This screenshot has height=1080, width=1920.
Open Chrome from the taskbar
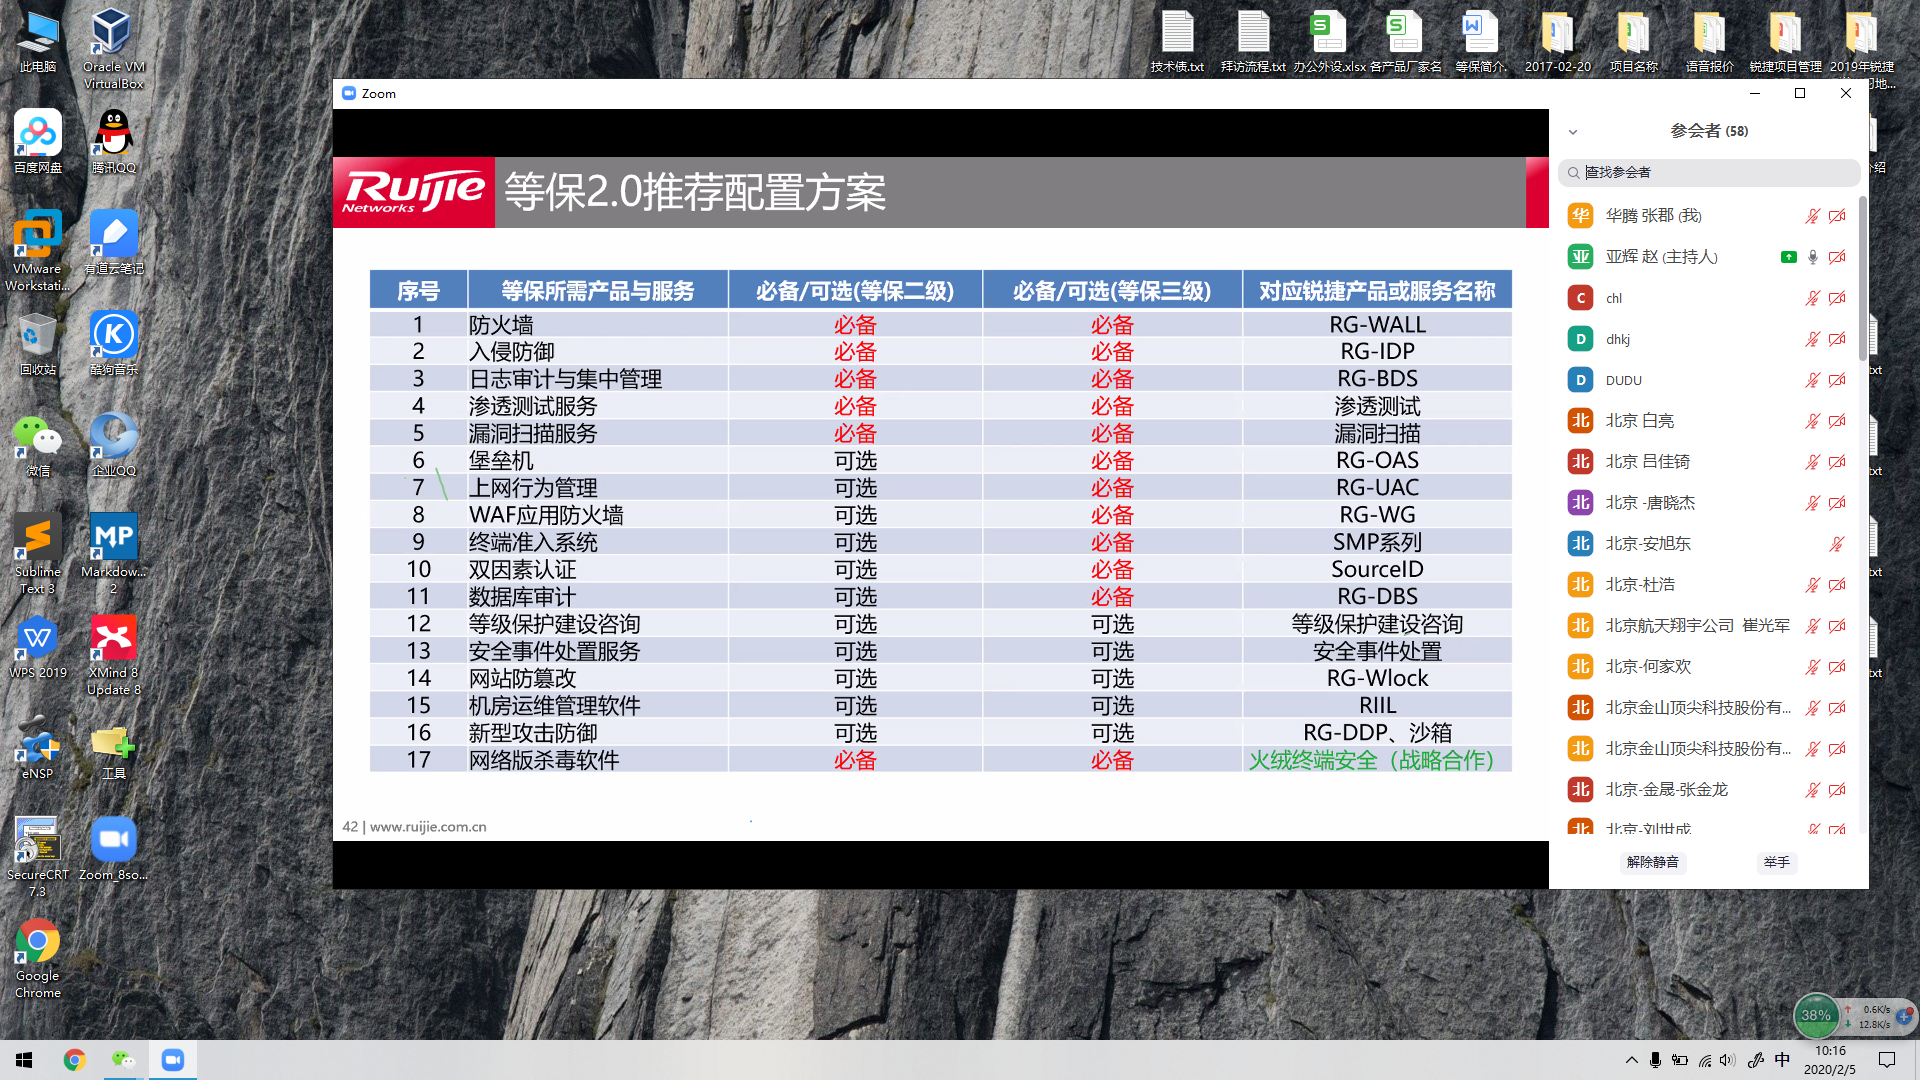tap(74, 1060)
